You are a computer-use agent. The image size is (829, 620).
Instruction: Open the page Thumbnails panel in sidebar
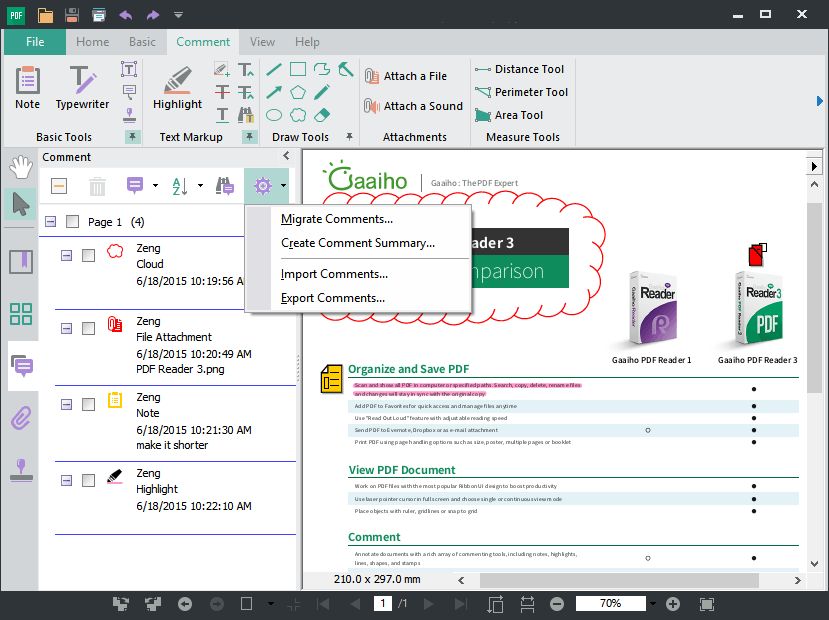[x=21, y=313]
